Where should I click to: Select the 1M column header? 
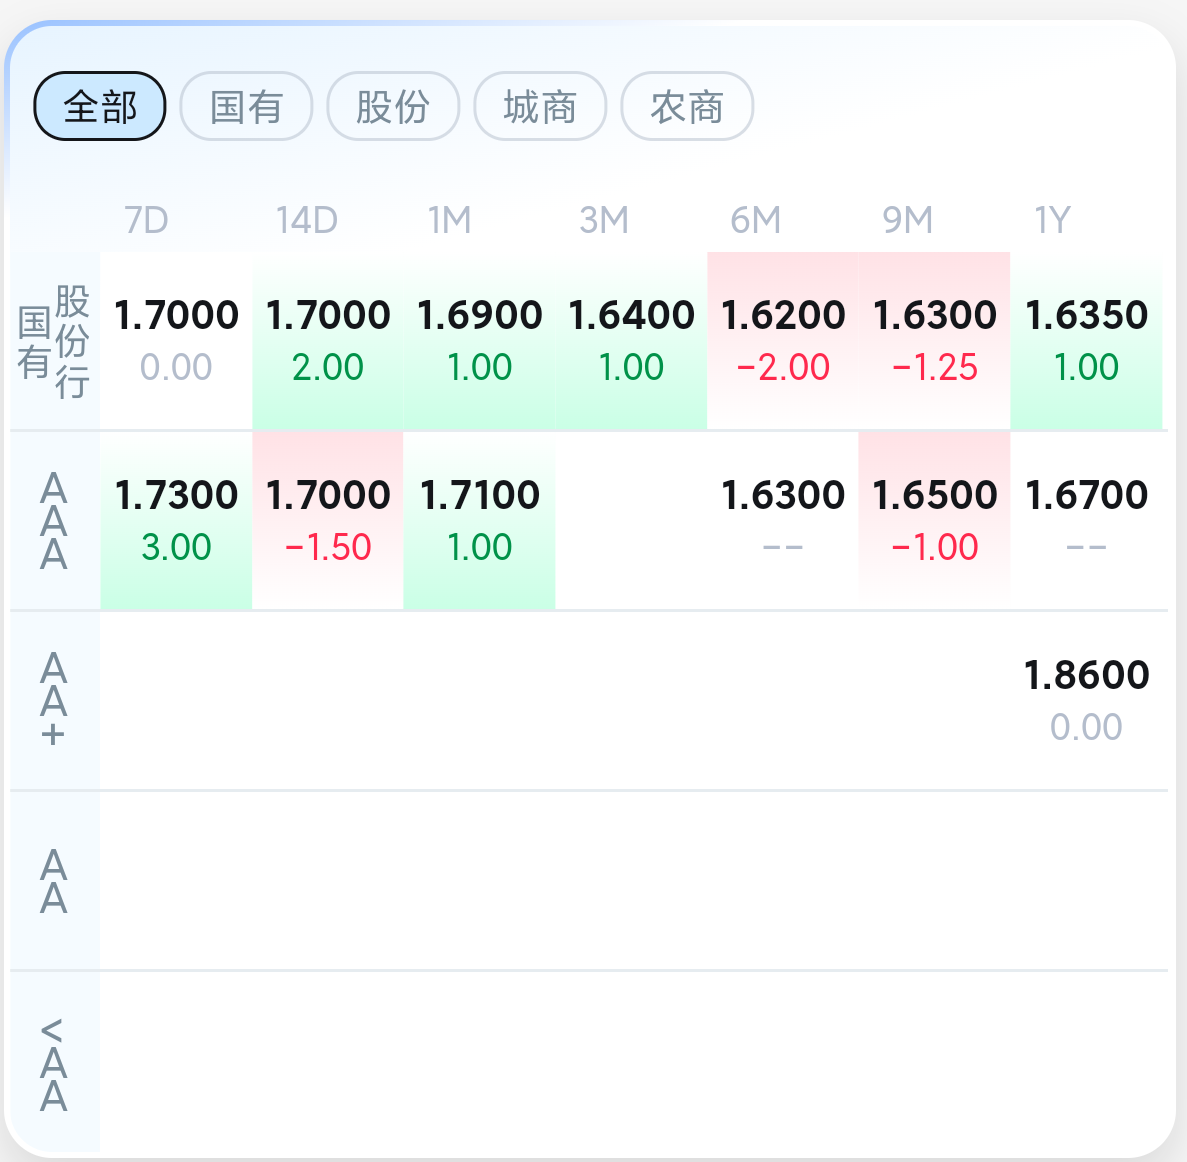[x=450, y=220]
